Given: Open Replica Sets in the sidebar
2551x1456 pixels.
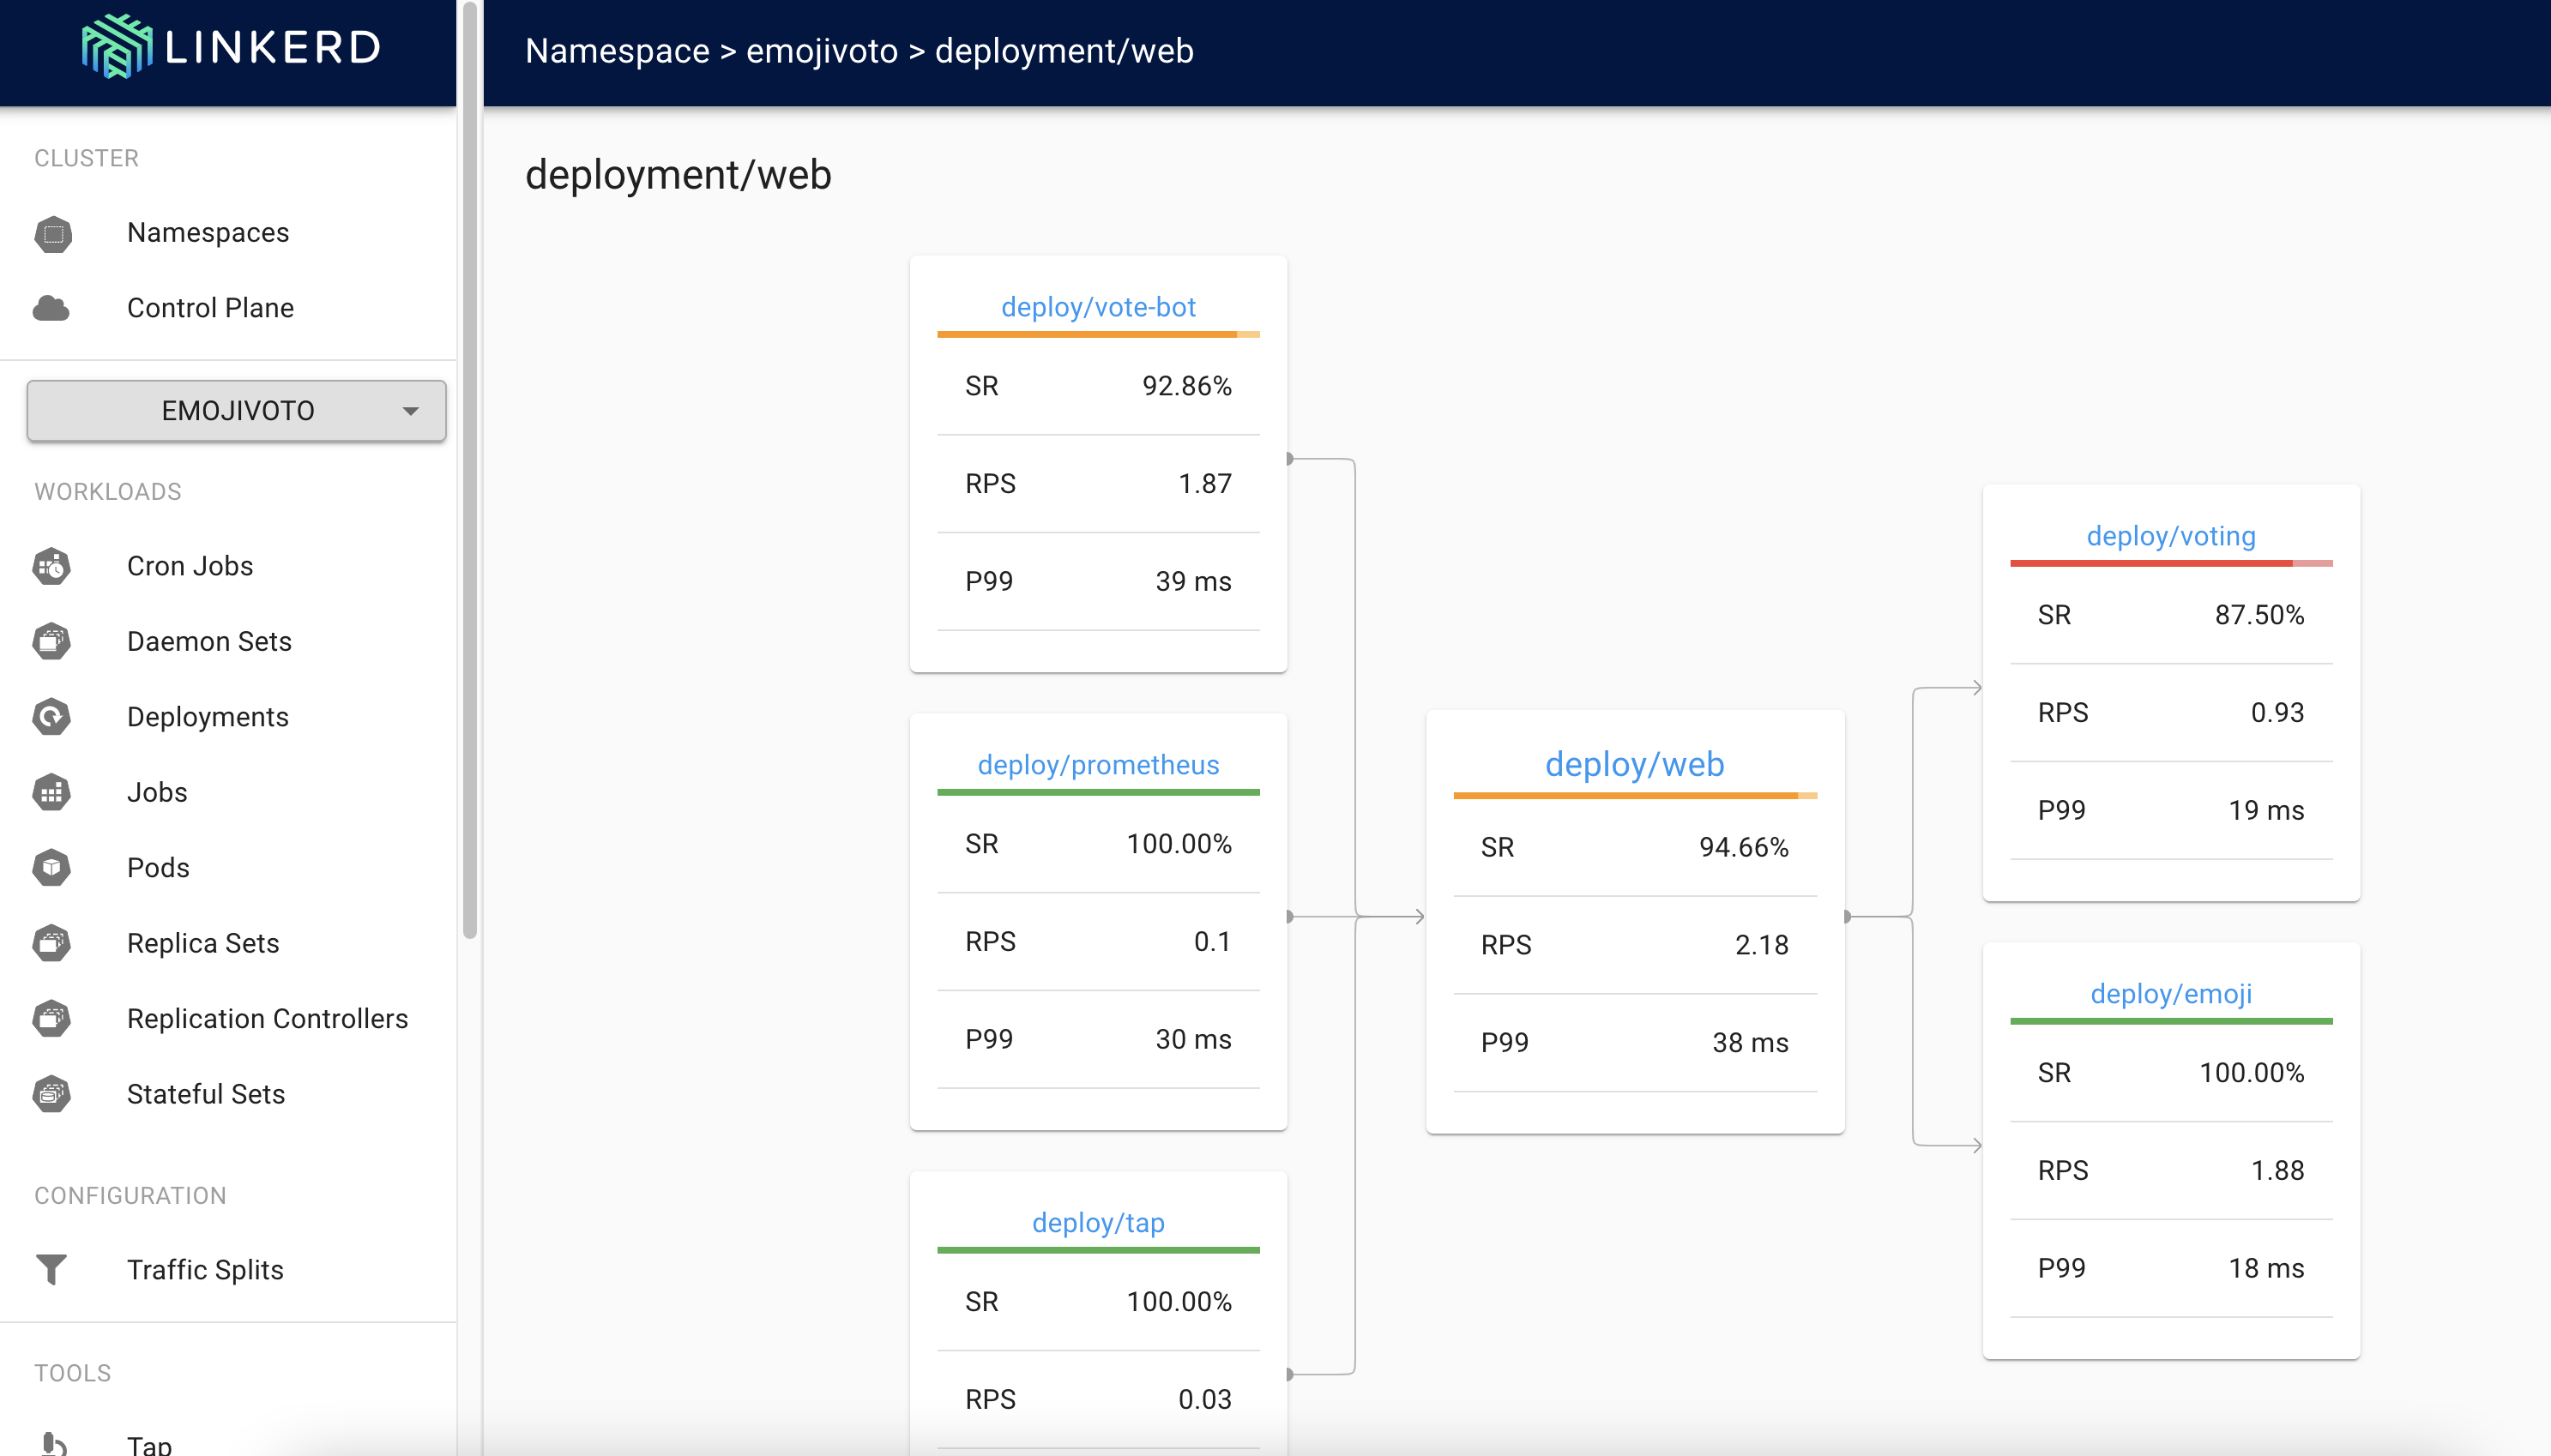Looking at the screenshot, I should (x=203, y=943).
